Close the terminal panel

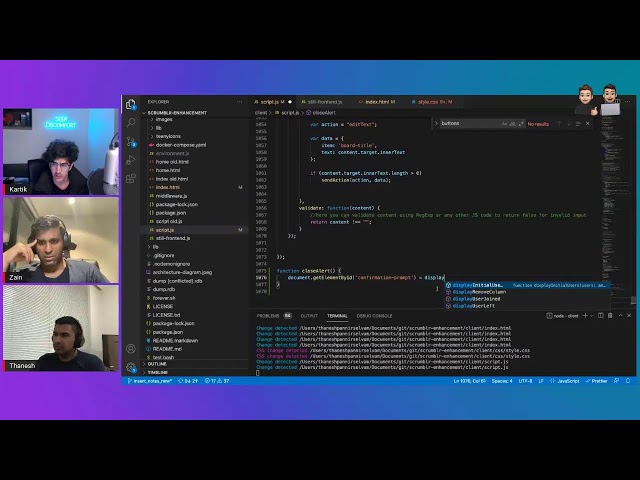(629, 316)
